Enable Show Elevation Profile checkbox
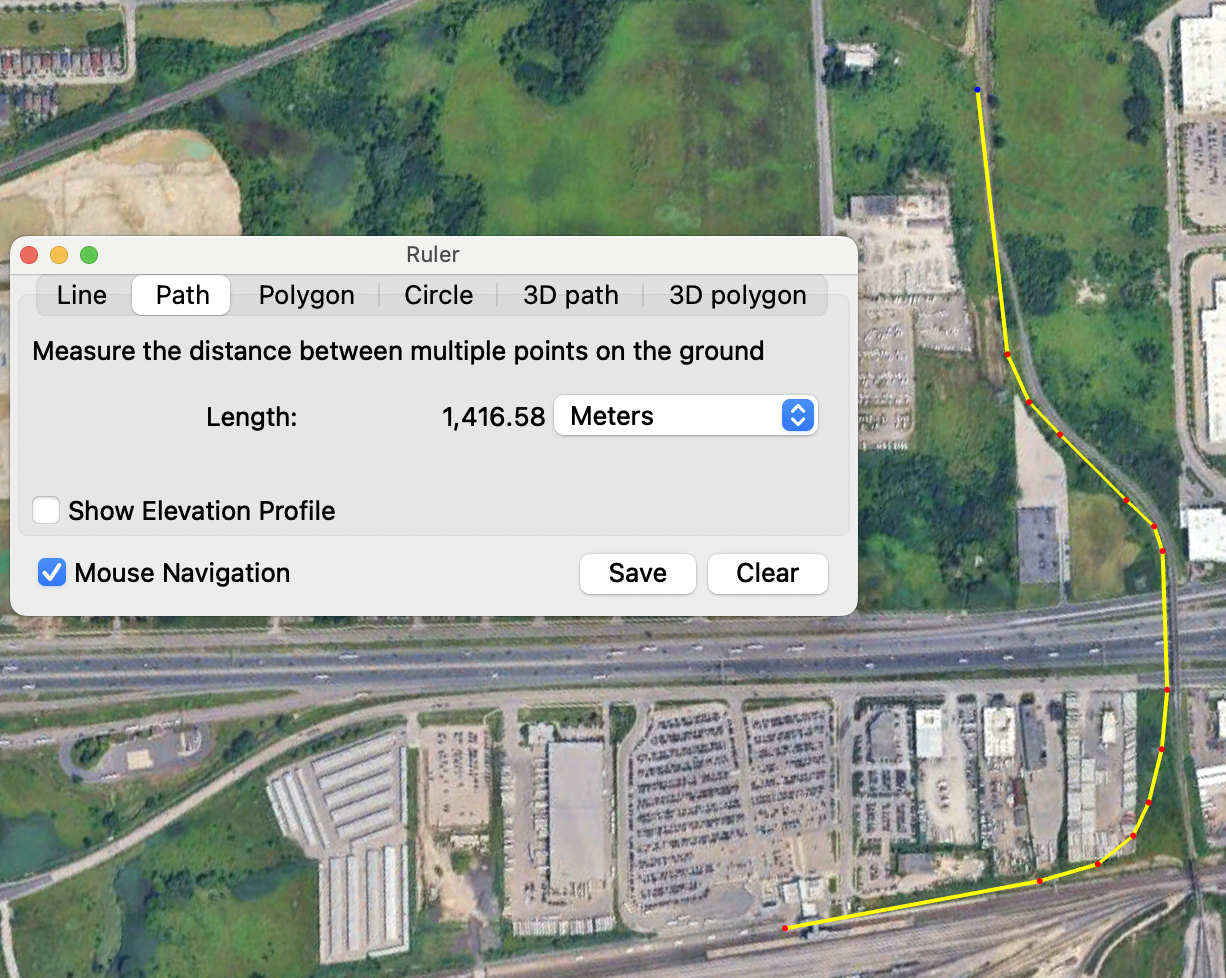This screenshot has height=978, width=1226. tap(46, 511)
